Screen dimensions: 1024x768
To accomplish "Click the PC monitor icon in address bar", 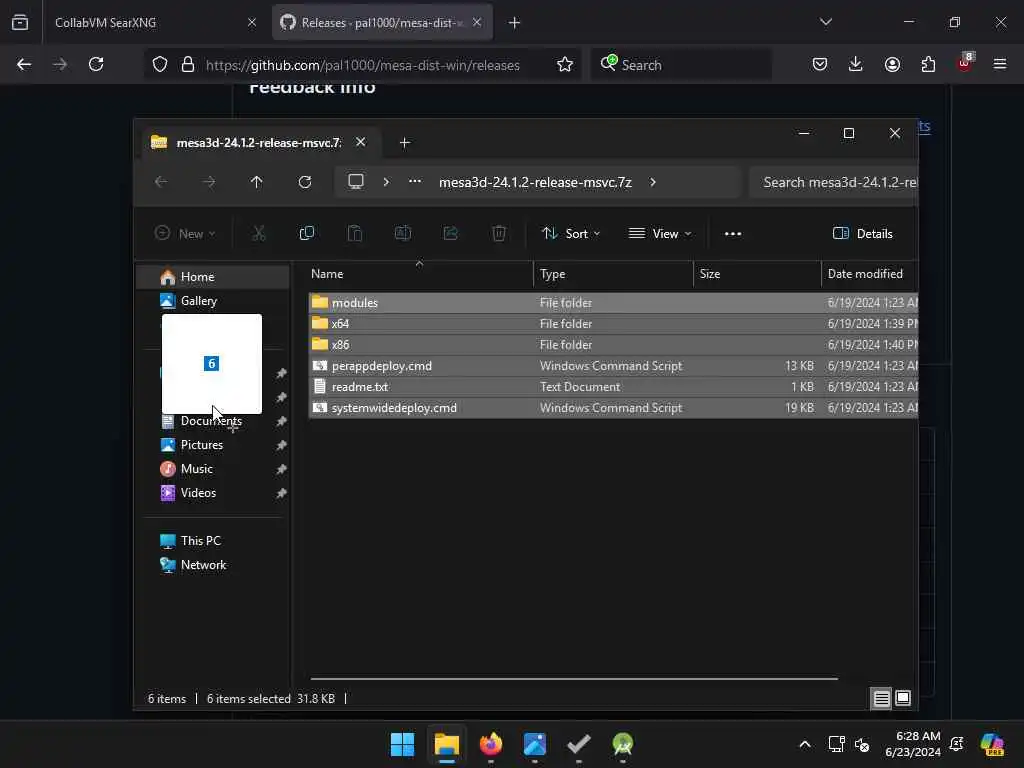I will click(356, 182).
